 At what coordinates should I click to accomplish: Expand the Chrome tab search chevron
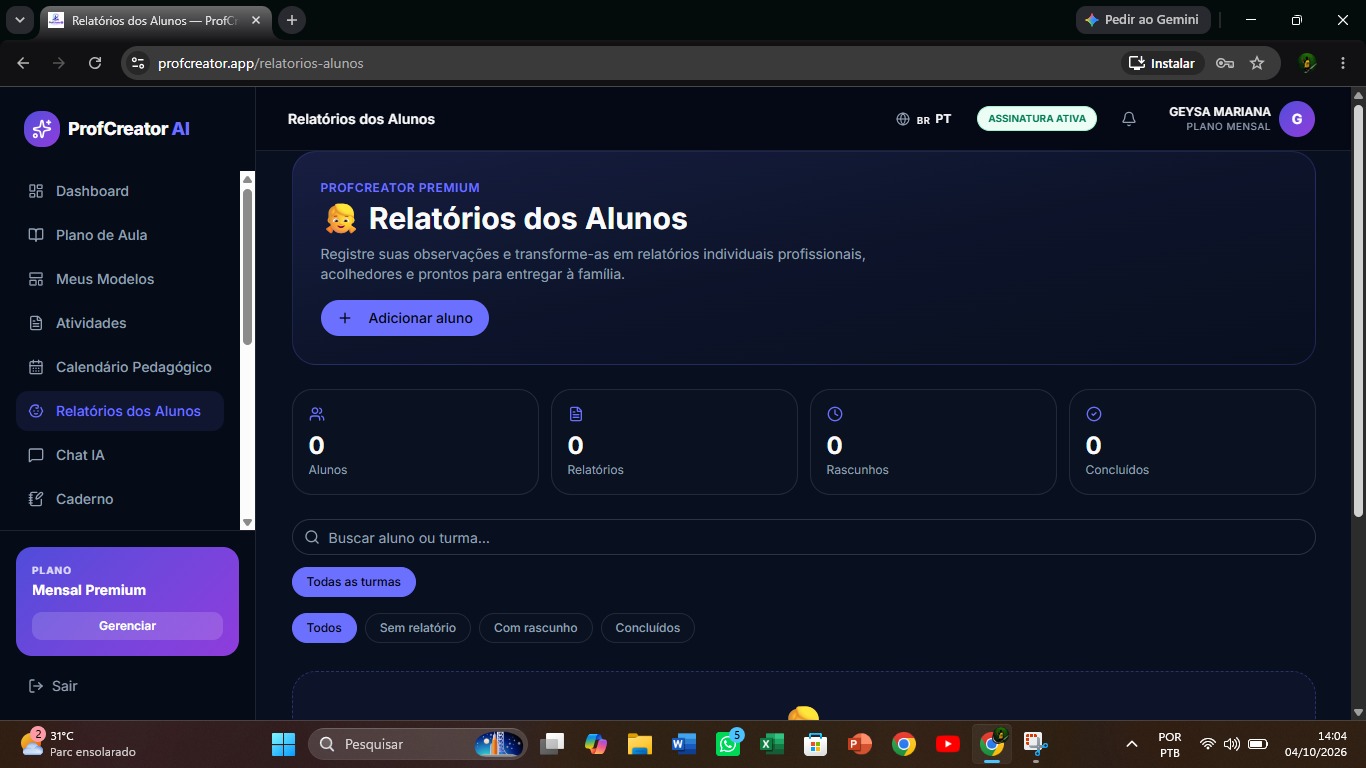(19, 20)
